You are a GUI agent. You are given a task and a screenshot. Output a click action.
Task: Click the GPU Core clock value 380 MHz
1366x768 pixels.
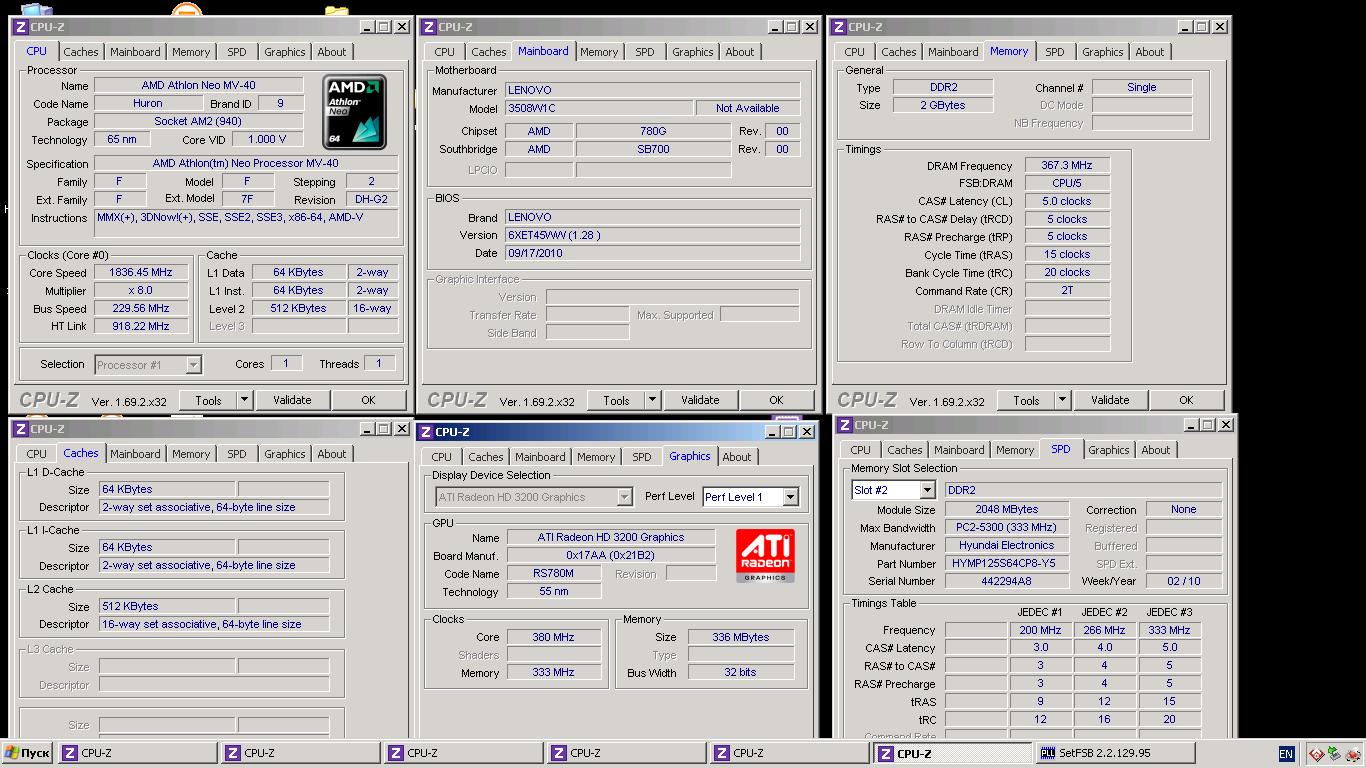click(553, 637)
